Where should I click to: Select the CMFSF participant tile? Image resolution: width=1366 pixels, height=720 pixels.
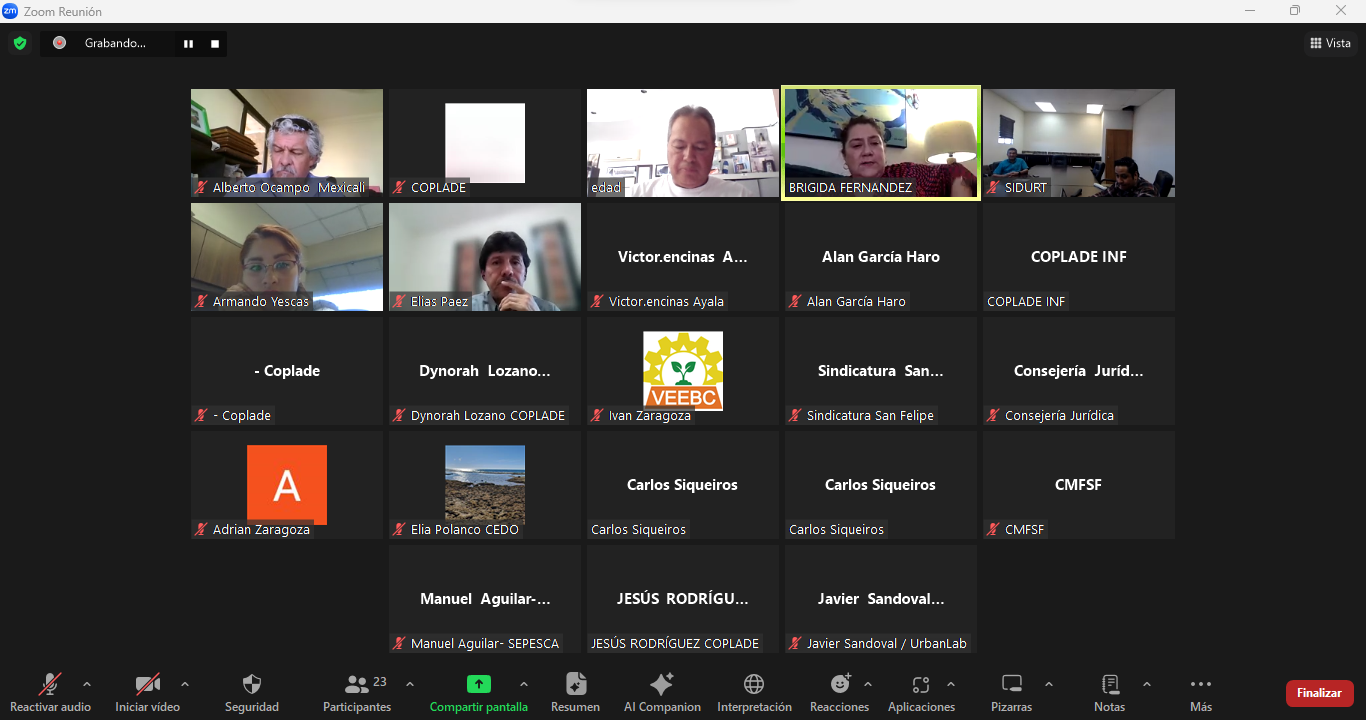(1079, 485)
